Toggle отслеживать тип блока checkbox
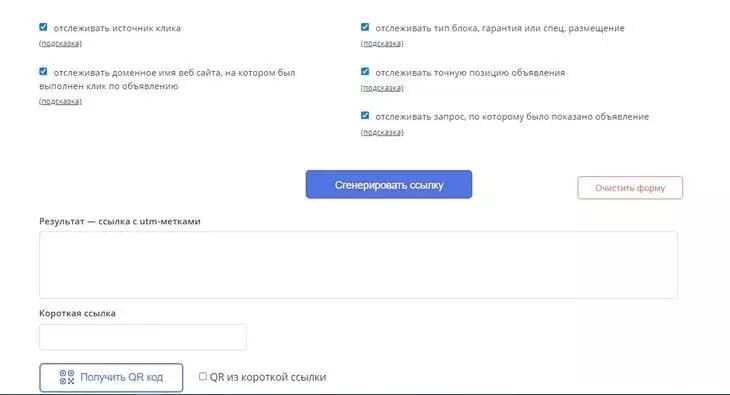Screen dimensions: 730x395 click(x=365, y=27)
